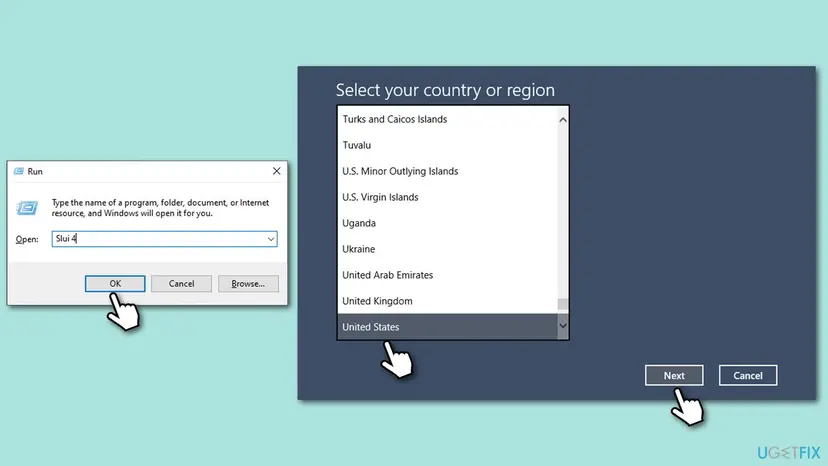Select Uganda from the list
The height and width of the screenshot is (466, 828).
[x=447, y=223]
